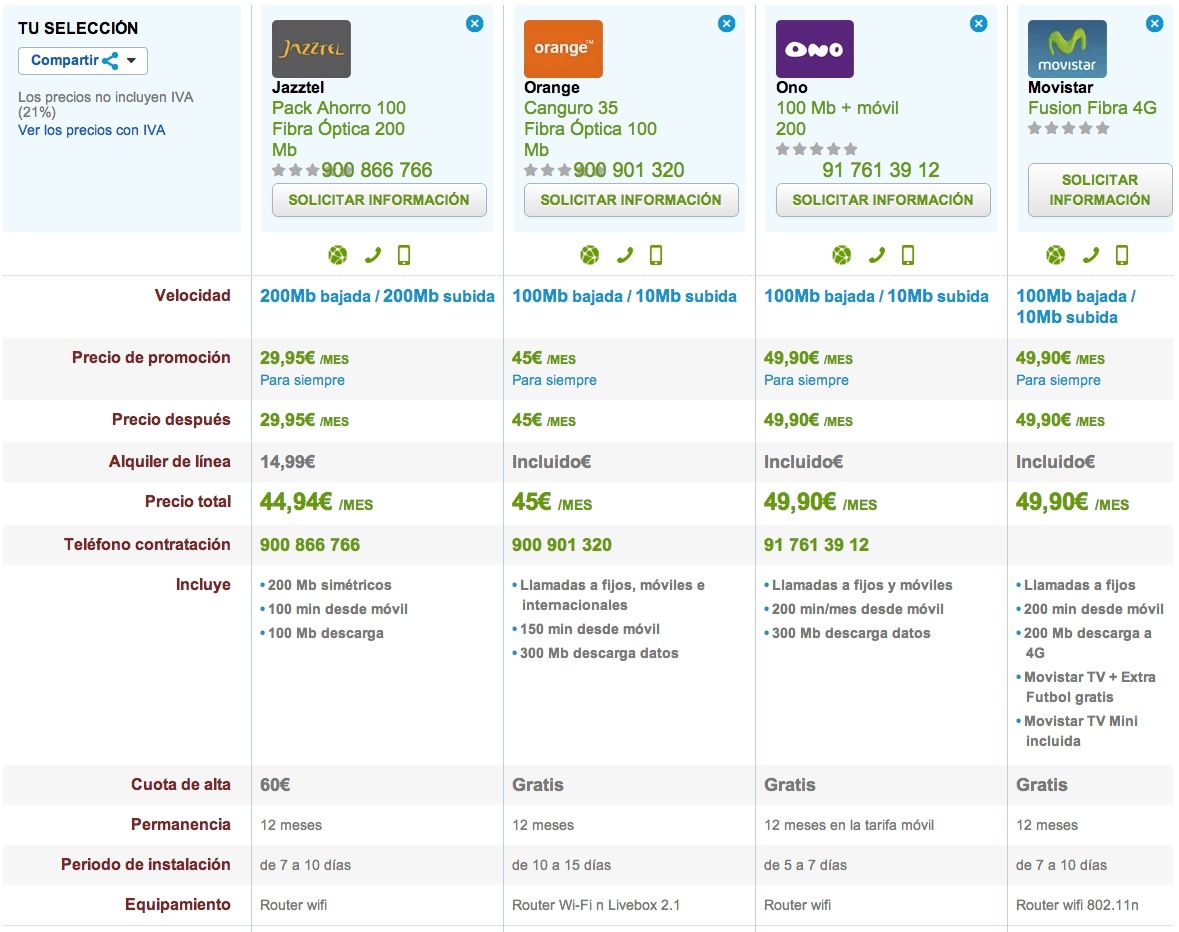Click Orange mobile device icon
The height and width of the screenshot is (932, 1179).
pyautogui.click(x=656, y=256)
